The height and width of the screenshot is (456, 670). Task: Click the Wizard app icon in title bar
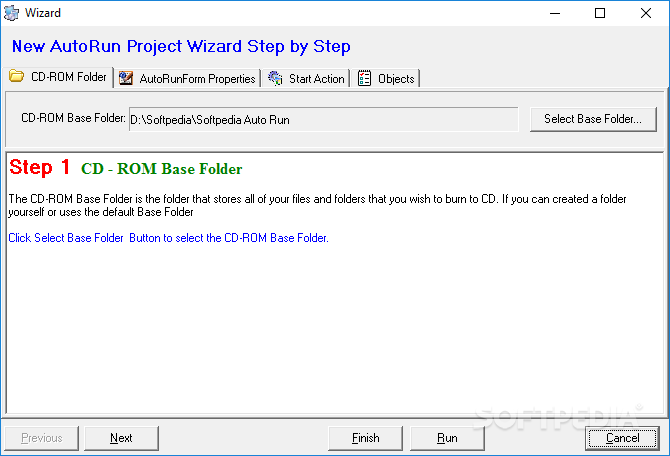[11, 13]
